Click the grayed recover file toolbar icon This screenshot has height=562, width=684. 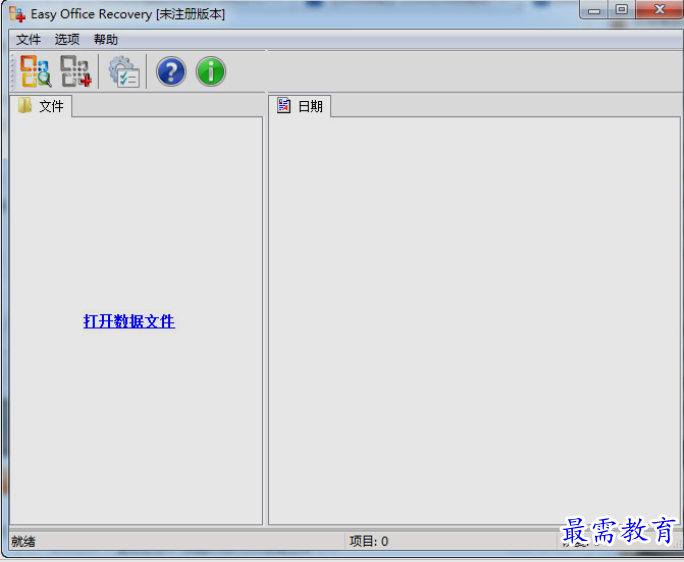pyautogui.click(x=76, y=71)
